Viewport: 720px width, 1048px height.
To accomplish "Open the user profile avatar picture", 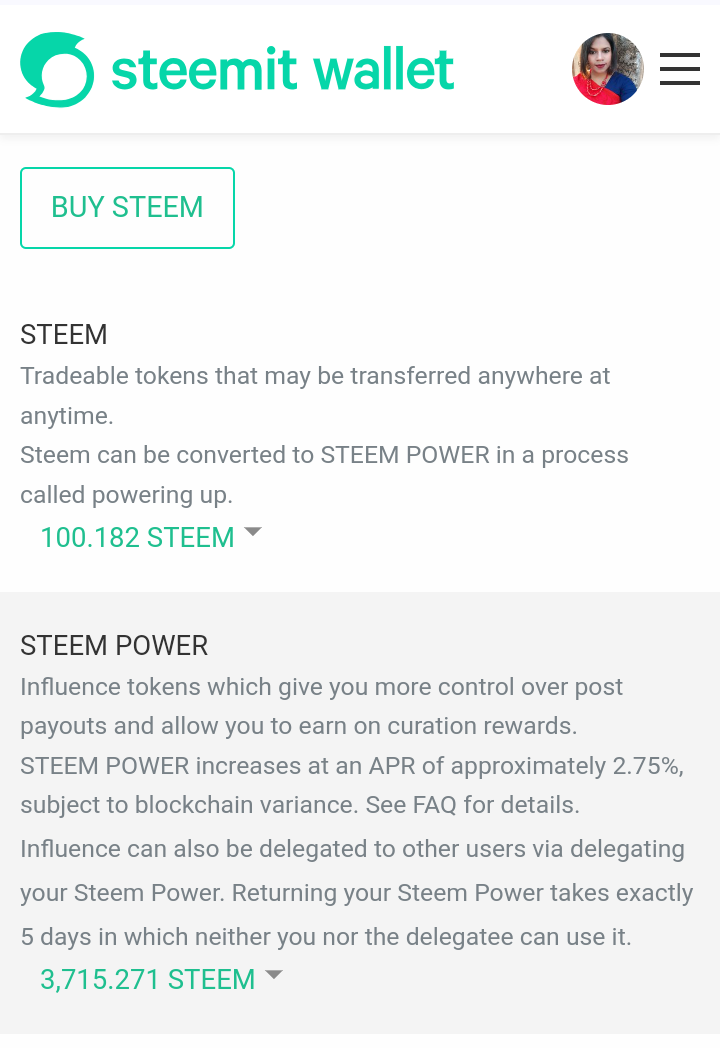I will 608,69.
